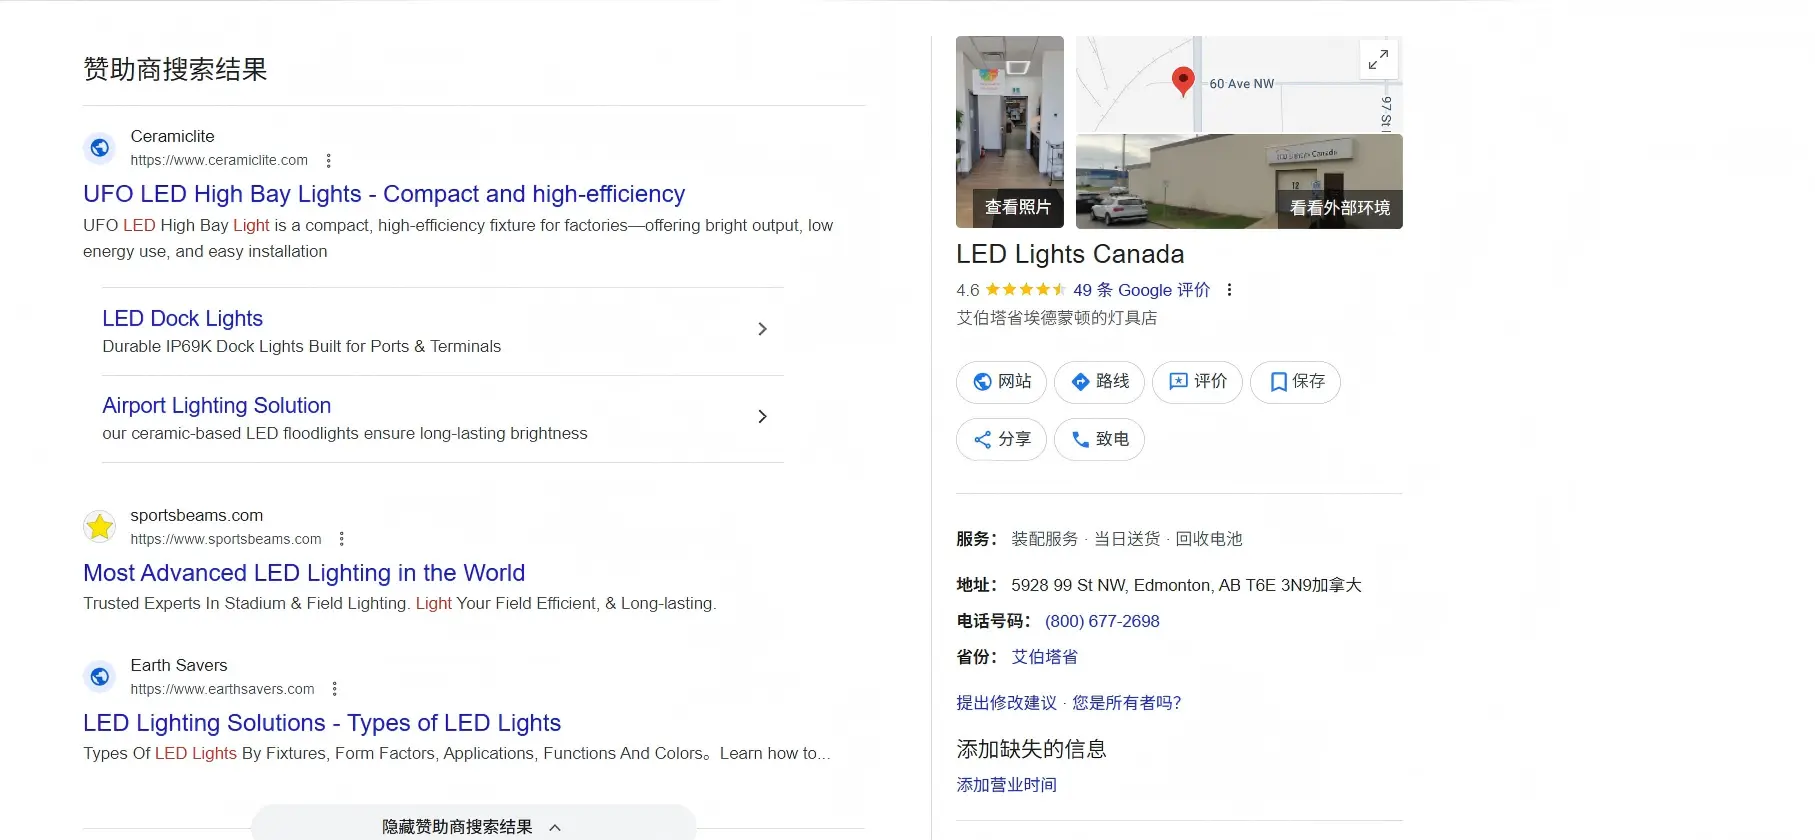
Task: Click the 赞助商搜索结果 heading
Action: coord(175,69)
